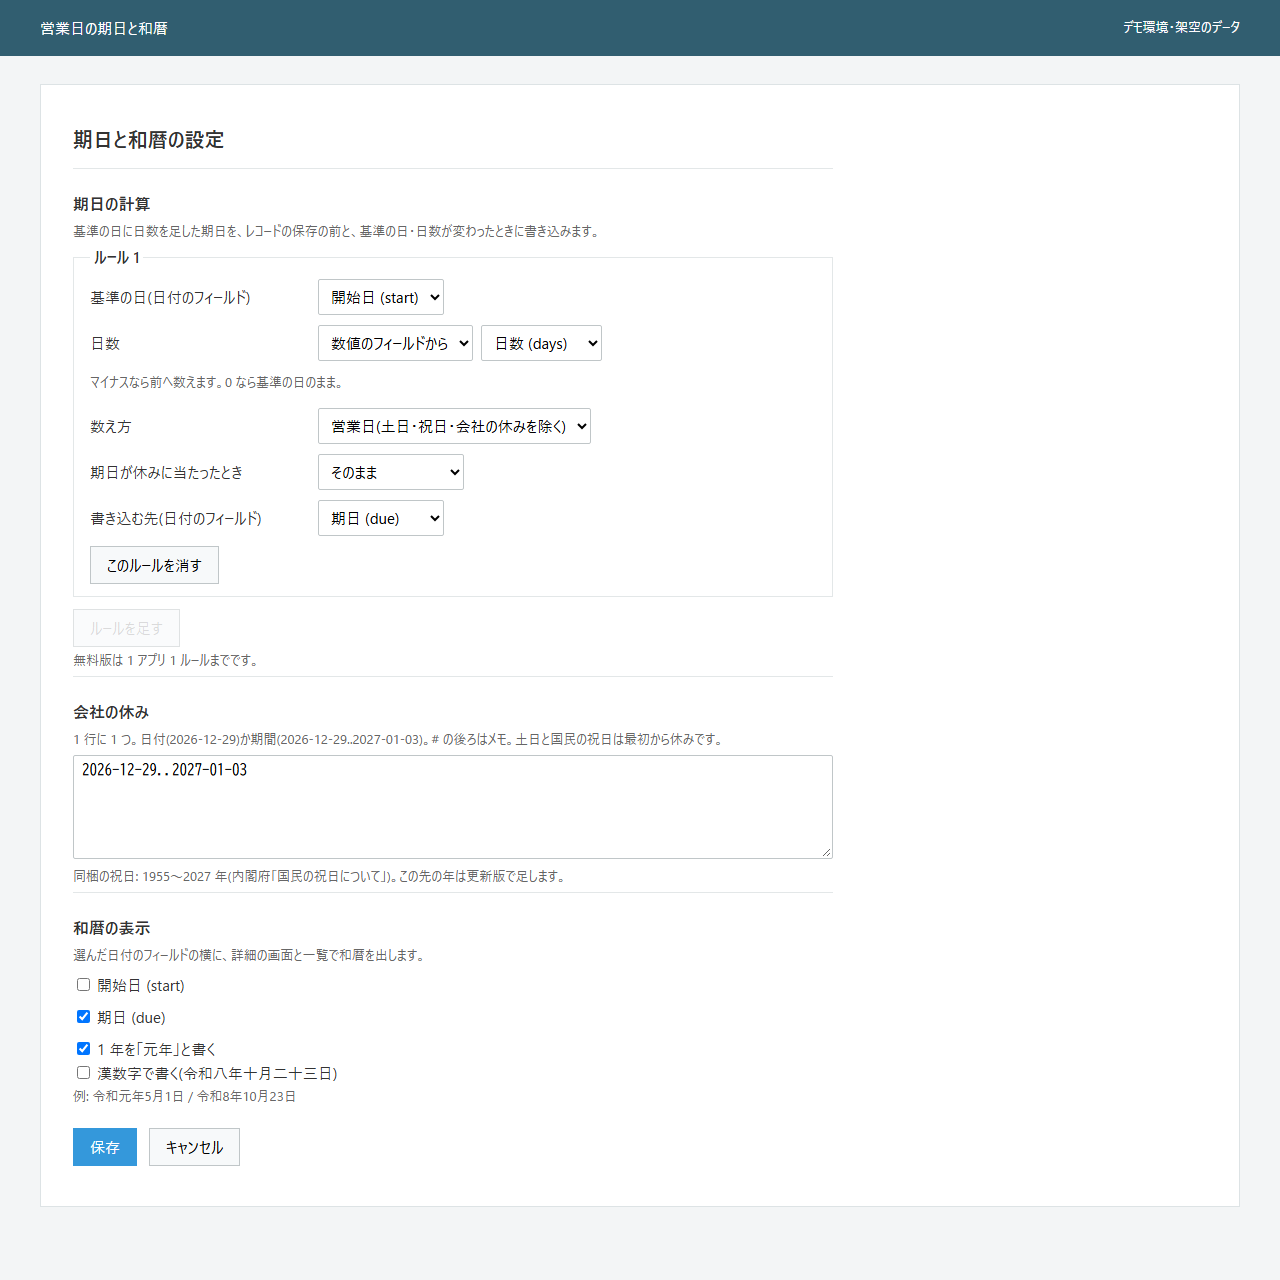
Task: Click the 期日と和暦の設定 page heading
Action: (148, 140)
